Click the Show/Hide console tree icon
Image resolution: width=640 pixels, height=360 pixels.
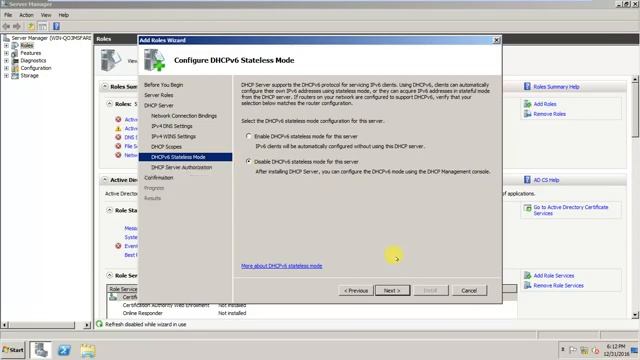point(42,27)
